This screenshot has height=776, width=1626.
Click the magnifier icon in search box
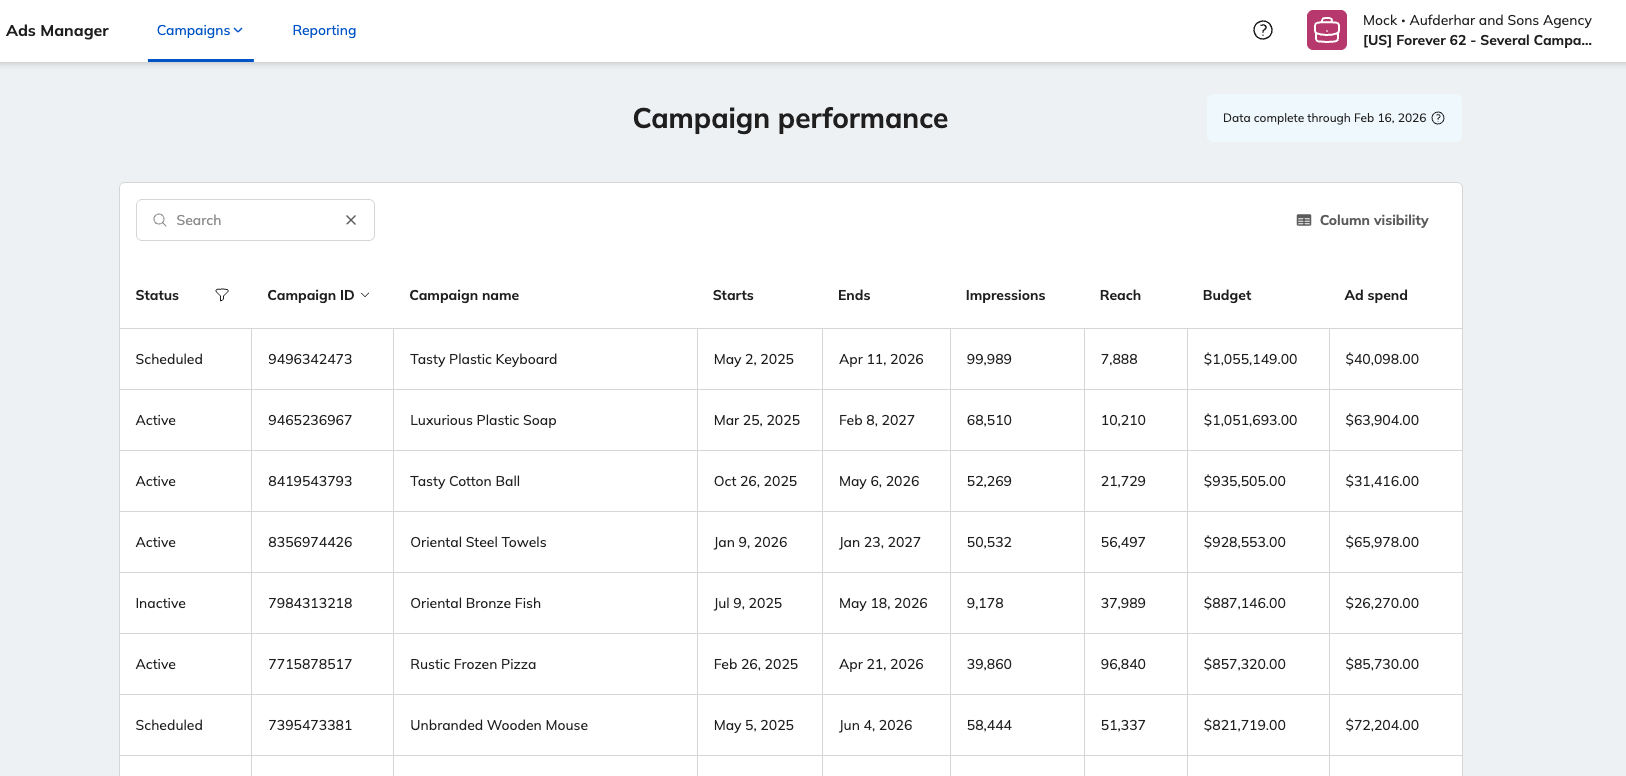[x=160, y=220]
